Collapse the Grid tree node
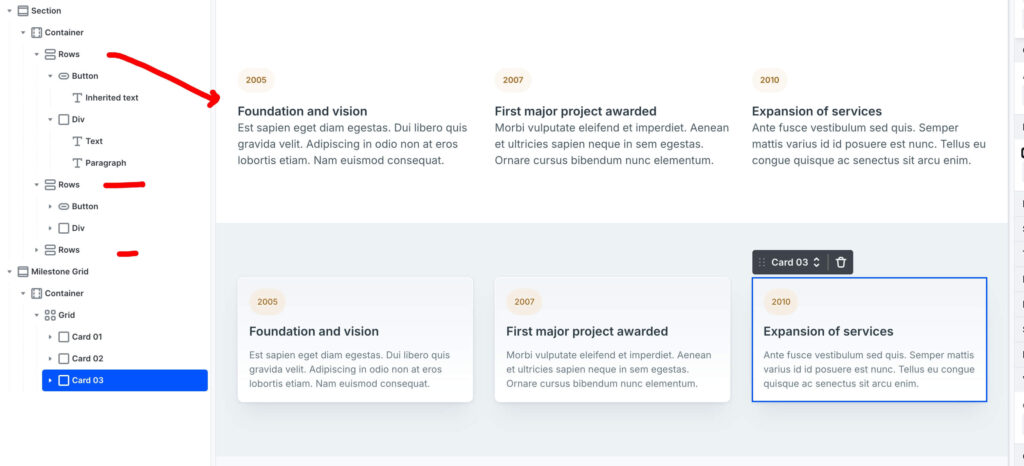Image resolution: width=1024 pixels, height=466 pixels. pyautogui.click(x=37, y=315)
